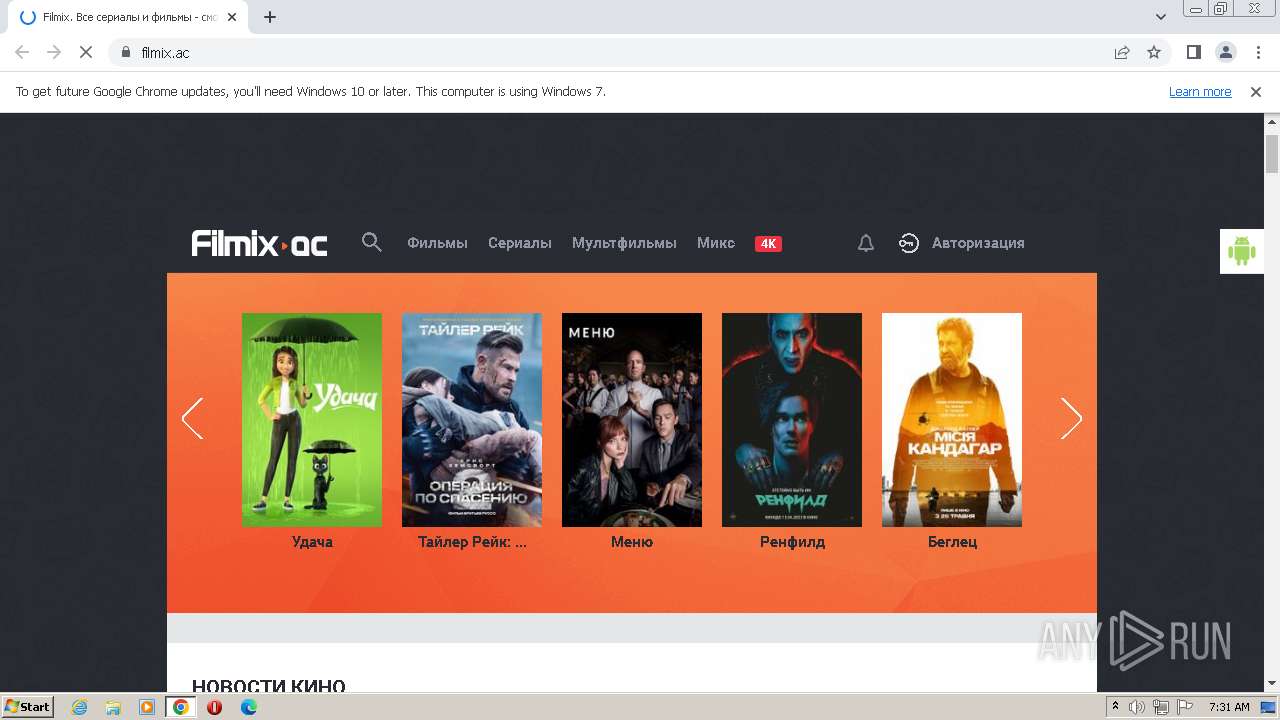Show hidden system tray icons
The width and height of the screenshot is (1280, 720).
point(1116,707)
